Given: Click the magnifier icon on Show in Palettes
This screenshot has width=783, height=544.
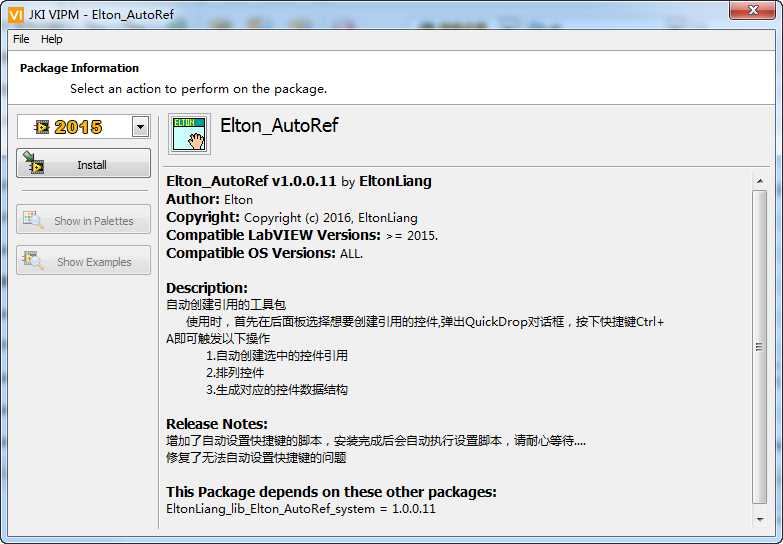Looking at the screenshot, I should point(33,220).
